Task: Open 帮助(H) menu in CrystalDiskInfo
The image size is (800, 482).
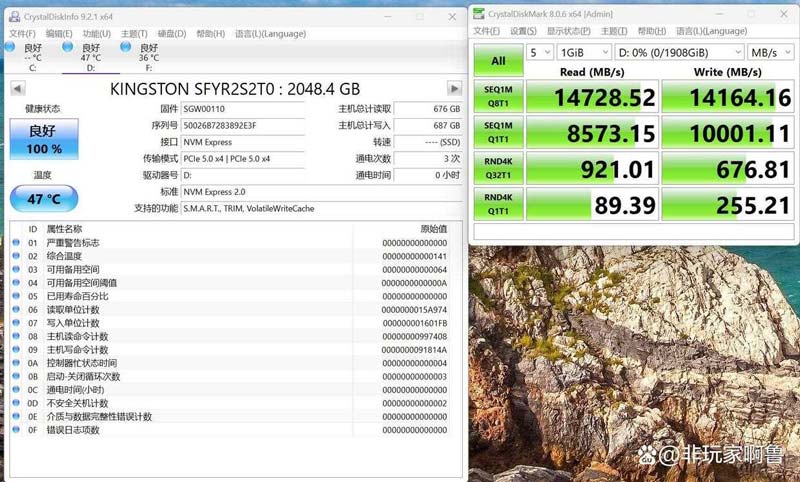Action: [x=210, y=34]
